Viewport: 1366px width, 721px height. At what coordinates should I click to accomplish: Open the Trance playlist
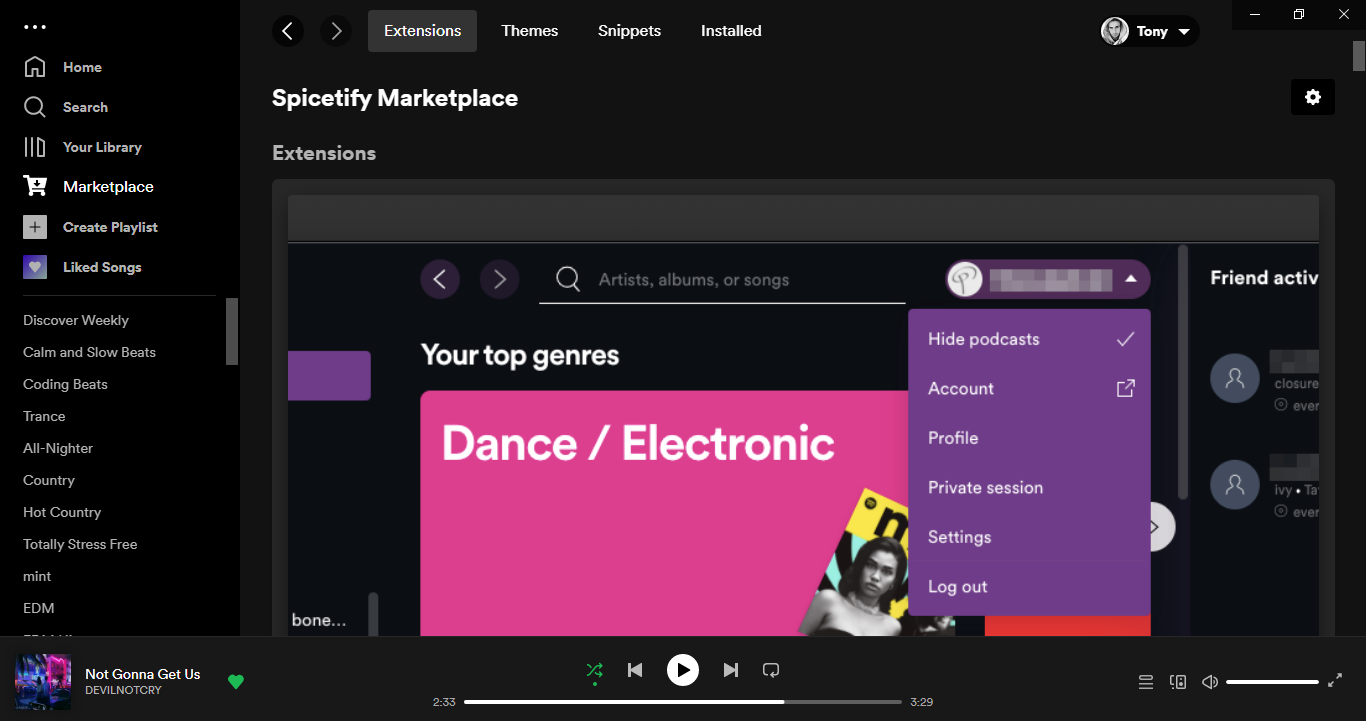[44, 416]
